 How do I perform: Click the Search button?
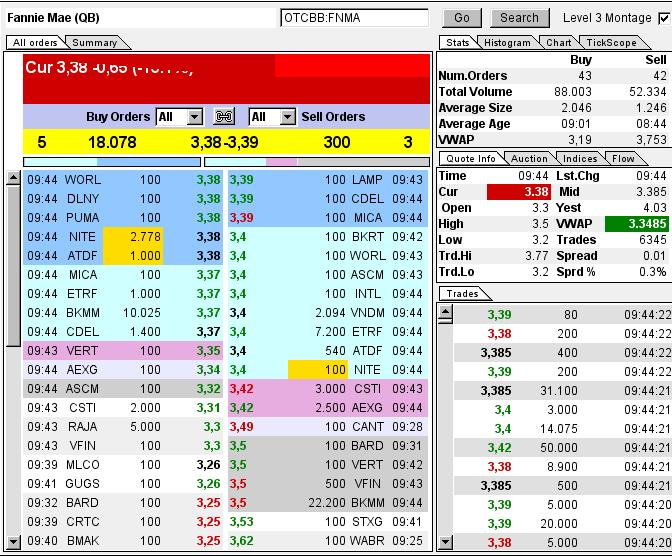tap(520, 18)
